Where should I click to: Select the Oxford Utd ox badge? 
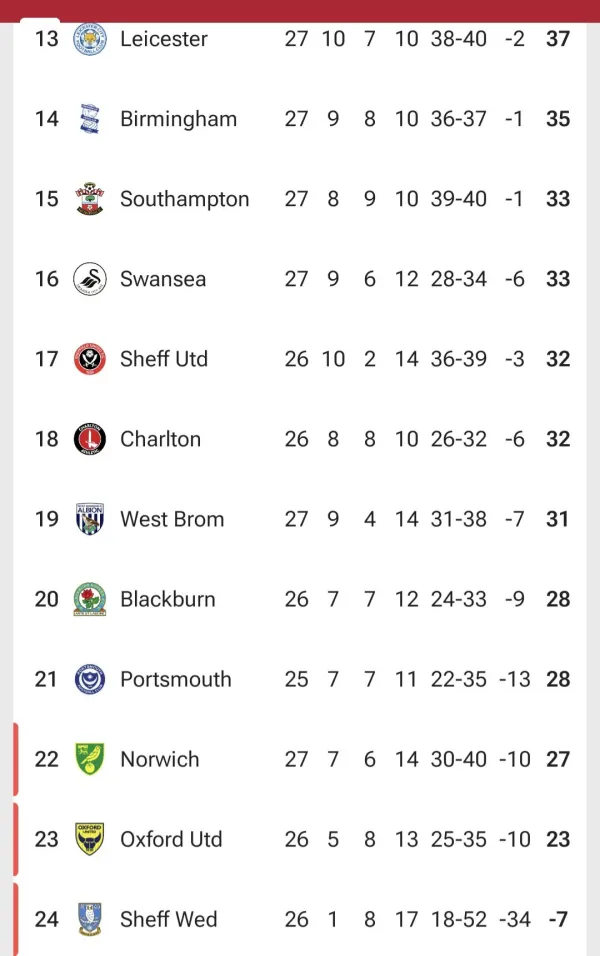(x=90, y=839)
